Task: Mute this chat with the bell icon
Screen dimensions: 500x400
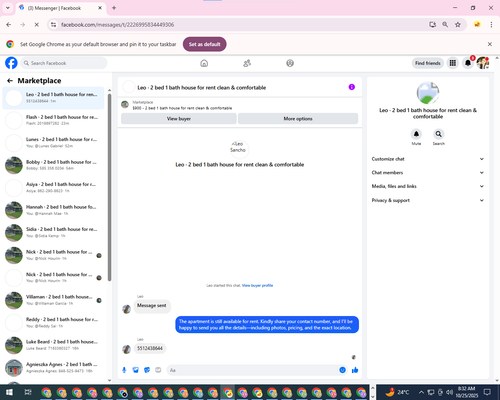Action: [x=416, y=134]
